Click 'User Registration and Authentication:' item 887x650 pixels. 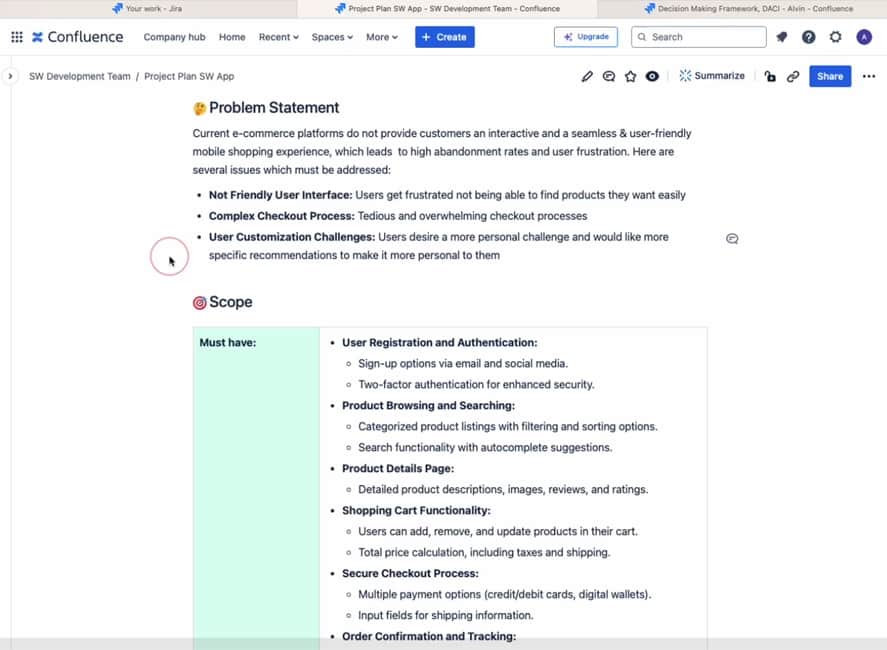coord(440,343)
